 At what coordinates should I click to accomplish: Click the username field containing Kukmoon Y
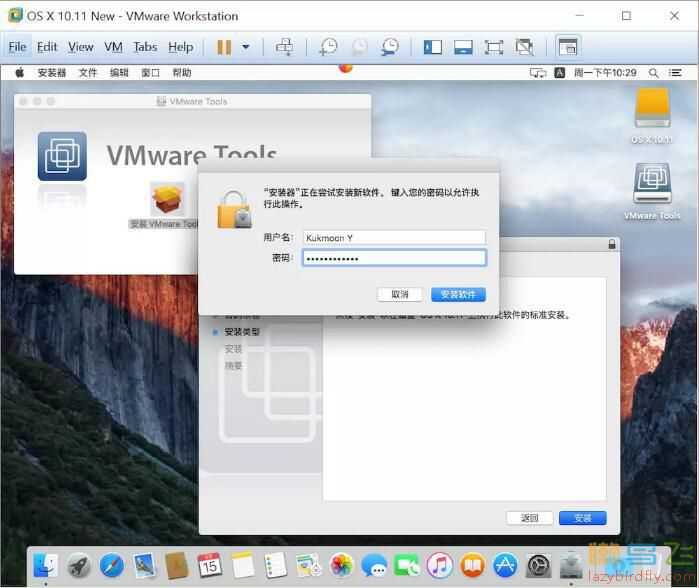pyautogui.click(x=394, y=238)
